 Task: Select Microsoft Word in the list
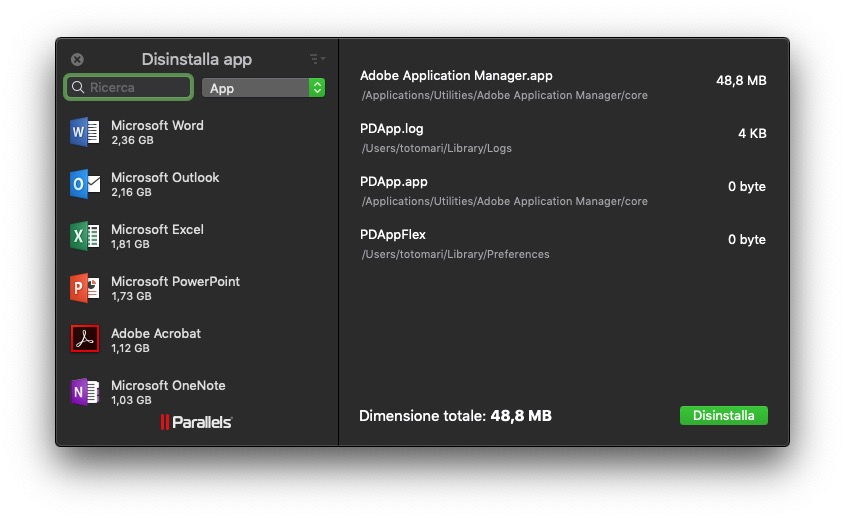click(197, 132)
